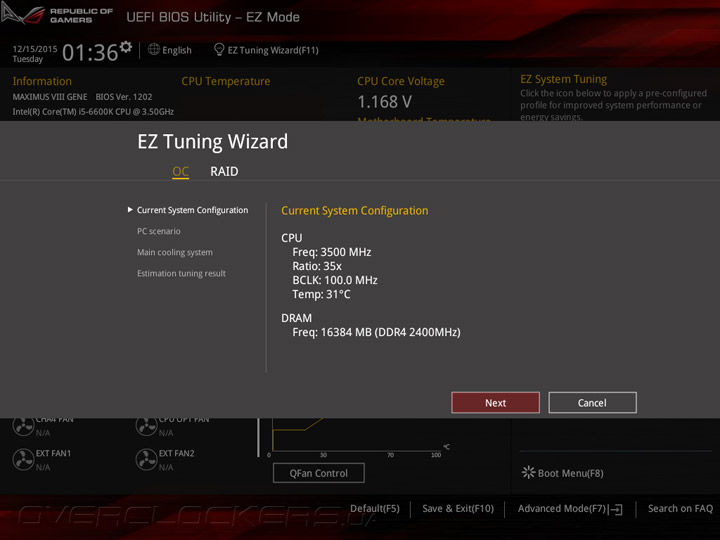Click the EXT FAN1 fan icon

(23, 459)
